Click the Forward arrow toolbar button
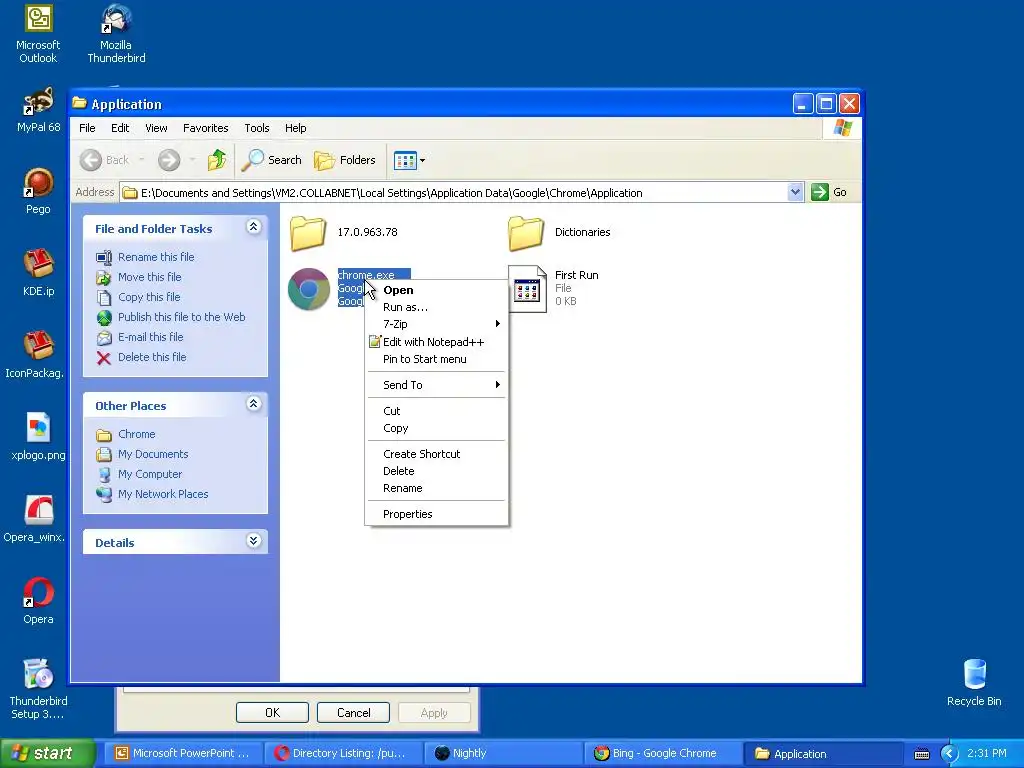The image size is (1024, 768). [169, 160]
